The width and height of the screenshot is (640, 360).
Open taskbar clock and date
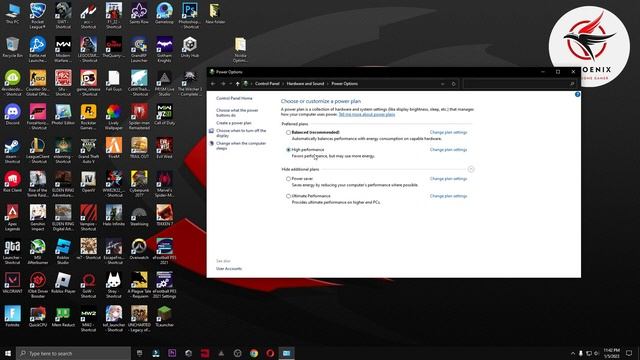[x=611, y=353]
